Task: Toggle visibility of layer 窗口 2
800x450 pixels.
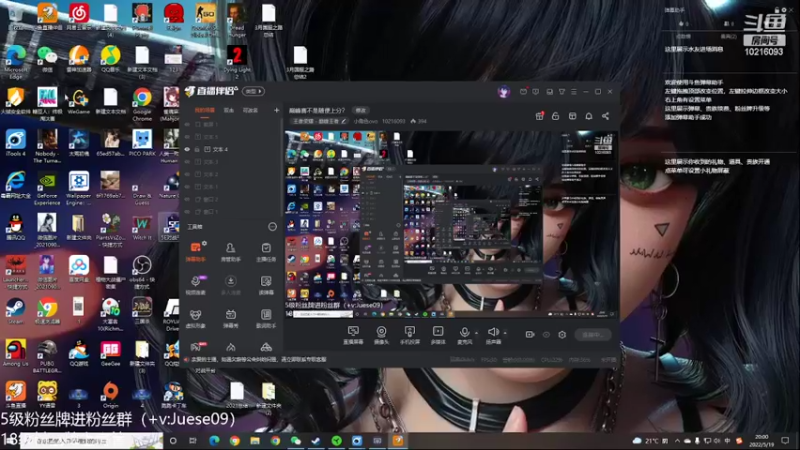Action: pyautogui.click(x=187, y=199)
